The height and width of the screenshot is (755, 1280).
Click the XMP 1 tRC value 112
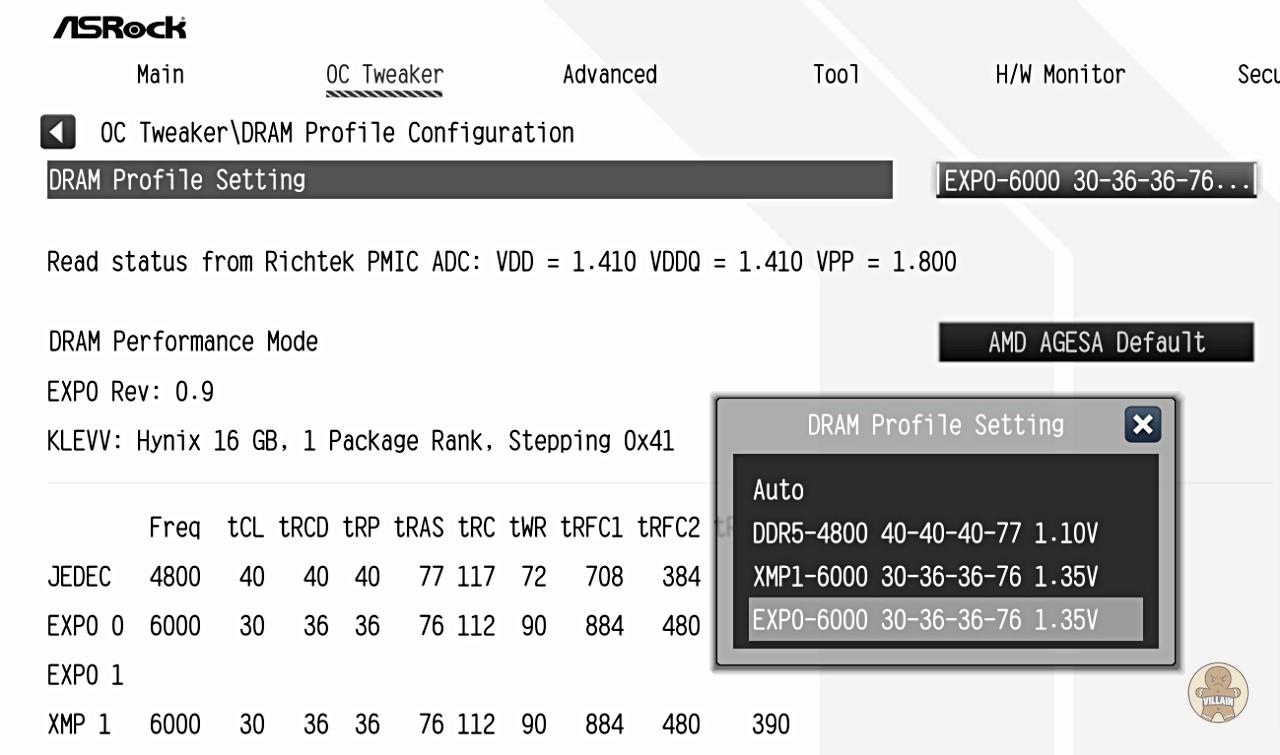point(476,724)
